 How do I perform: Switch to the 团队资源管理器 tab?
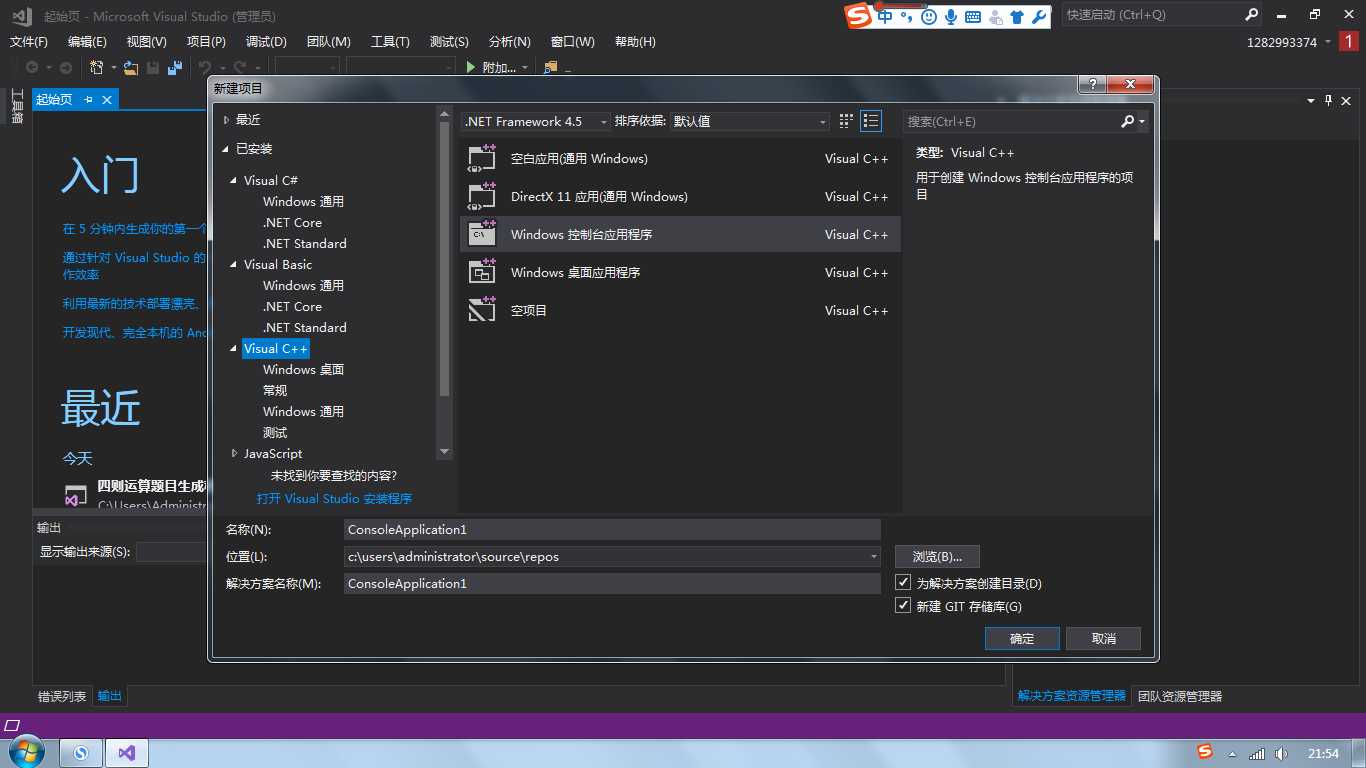point(1180,696)
